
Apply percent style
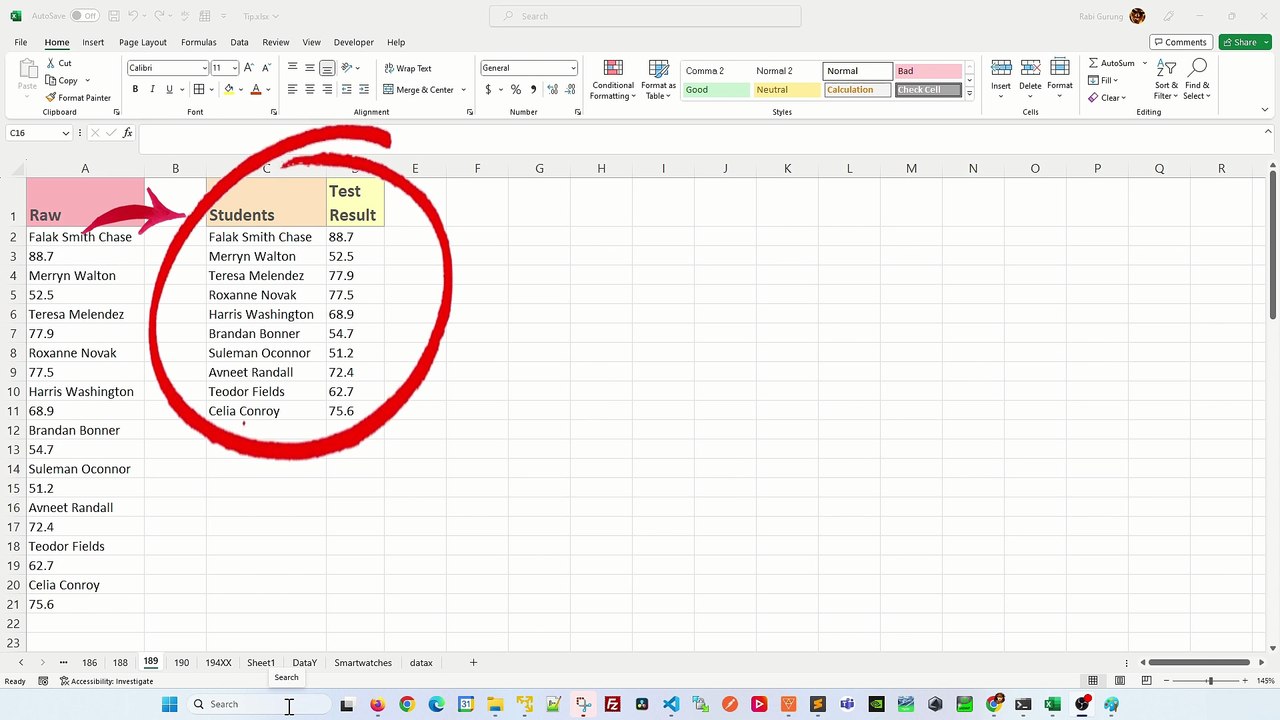click(x=516, y=89)
